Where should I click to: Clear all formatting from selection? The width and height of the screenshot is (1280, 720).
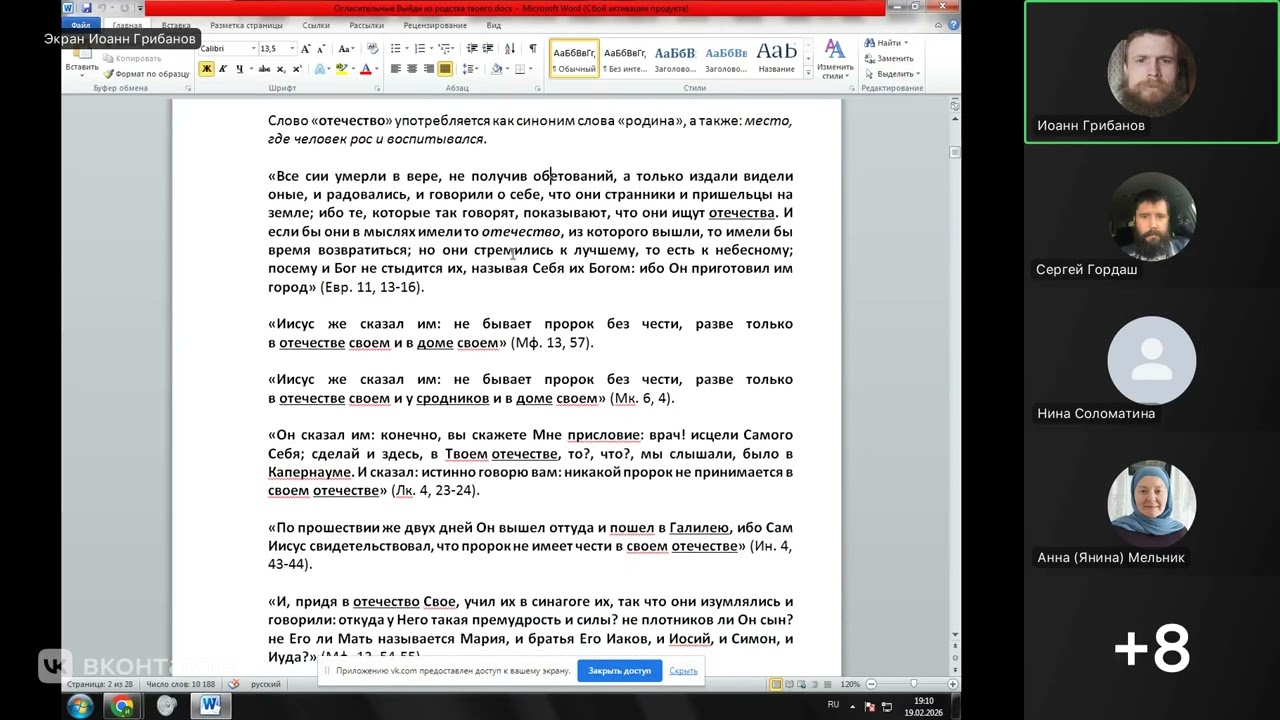372,48
